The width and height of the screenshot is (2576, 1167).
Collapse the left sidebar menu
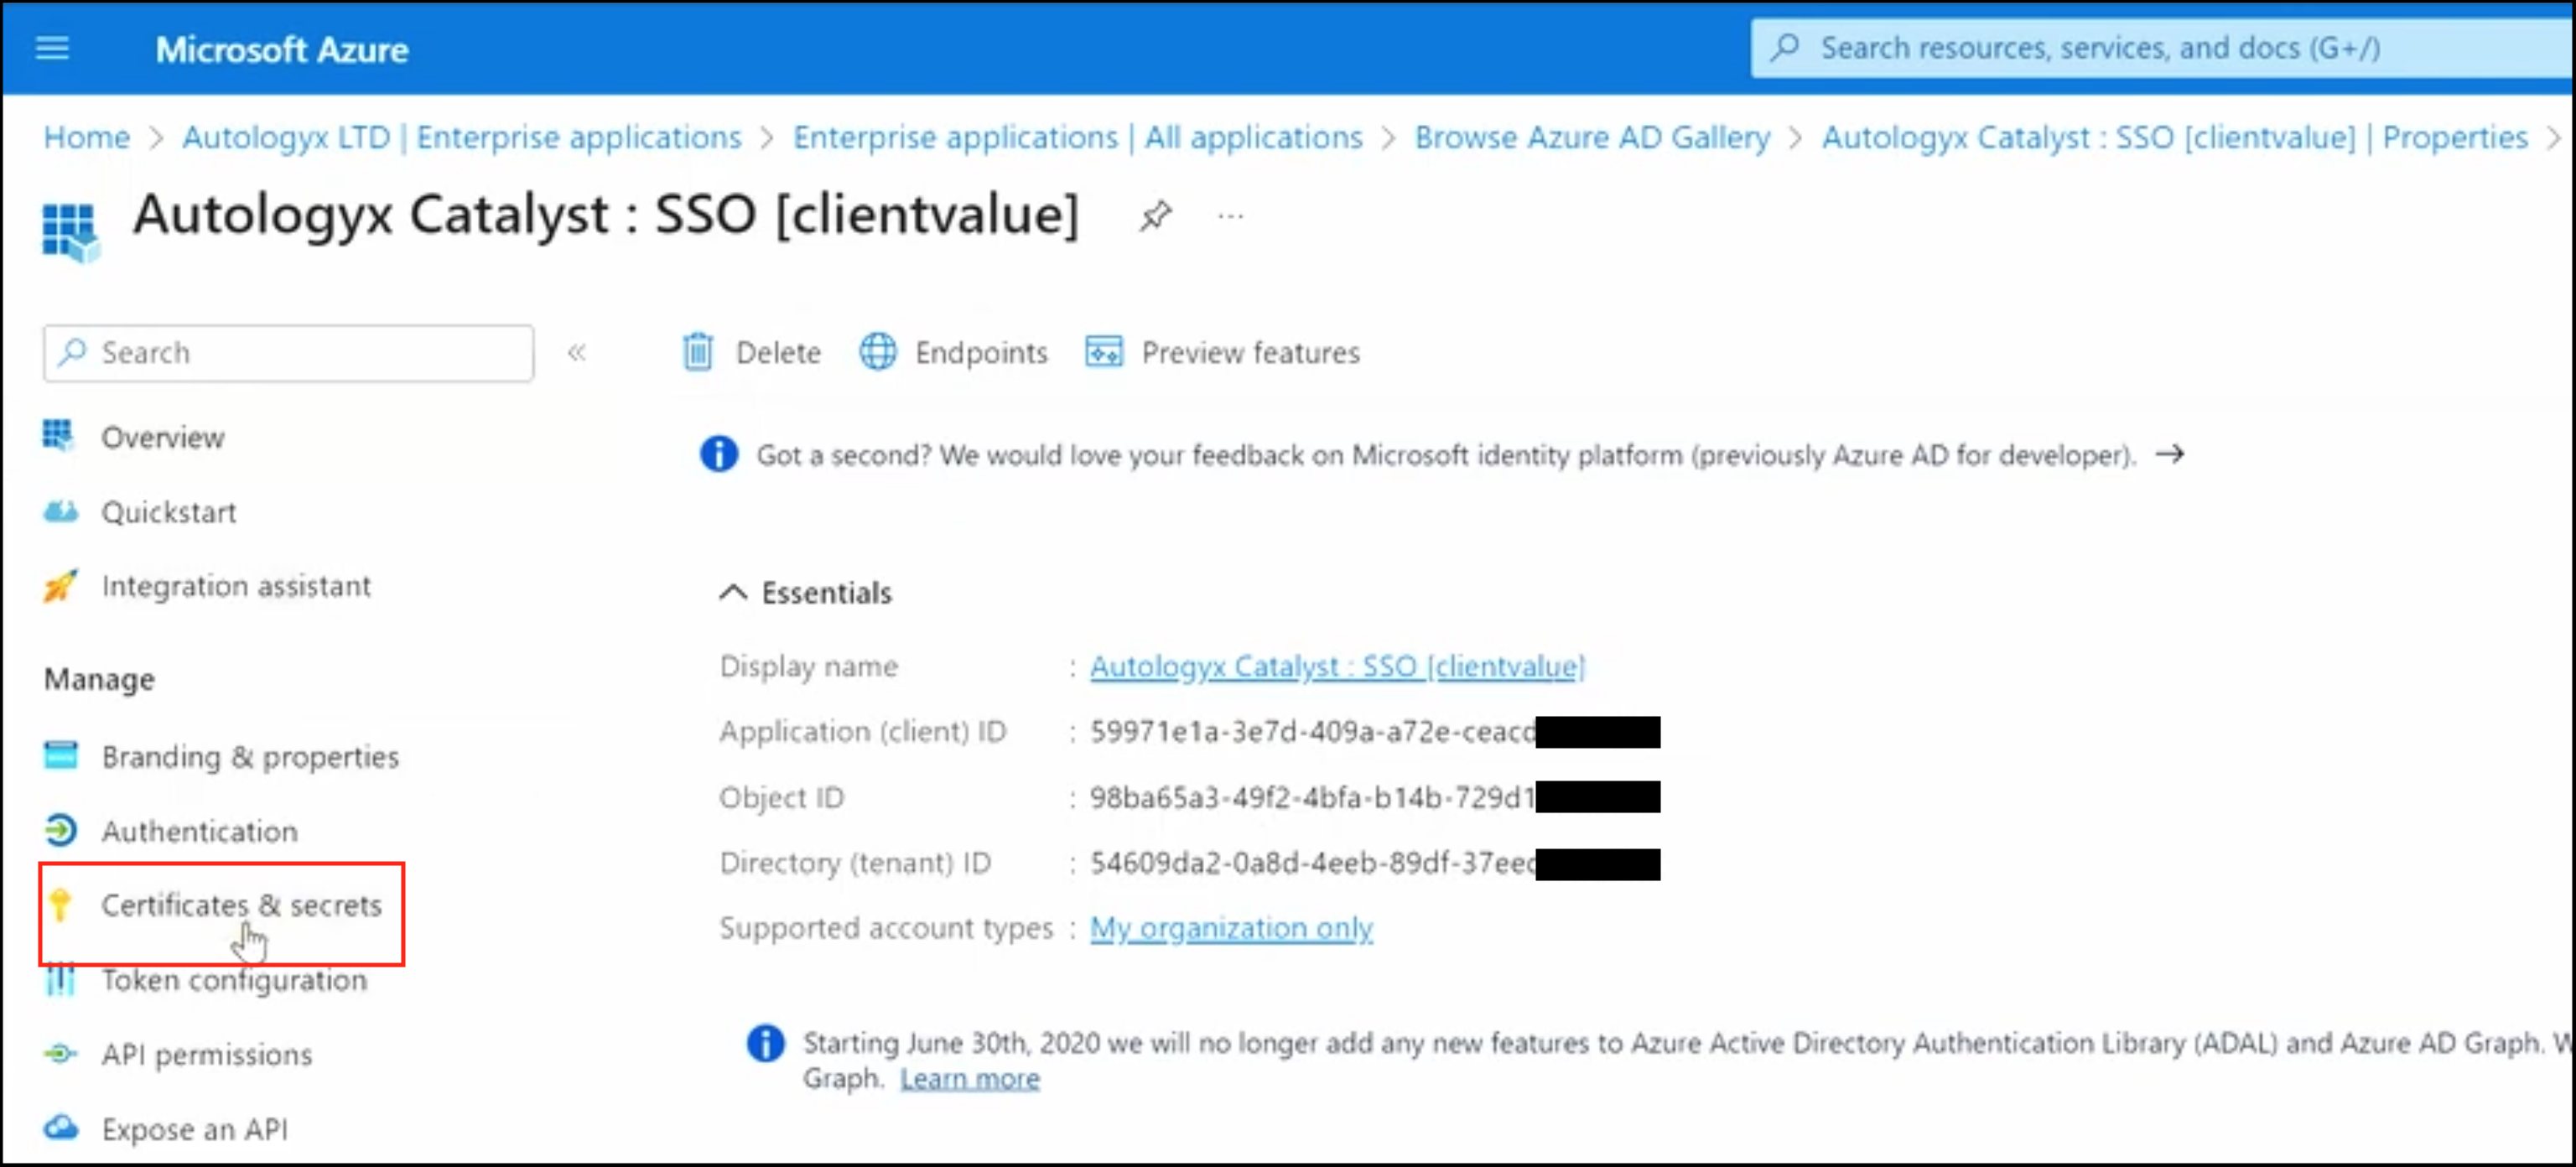[x=577, y=352]
